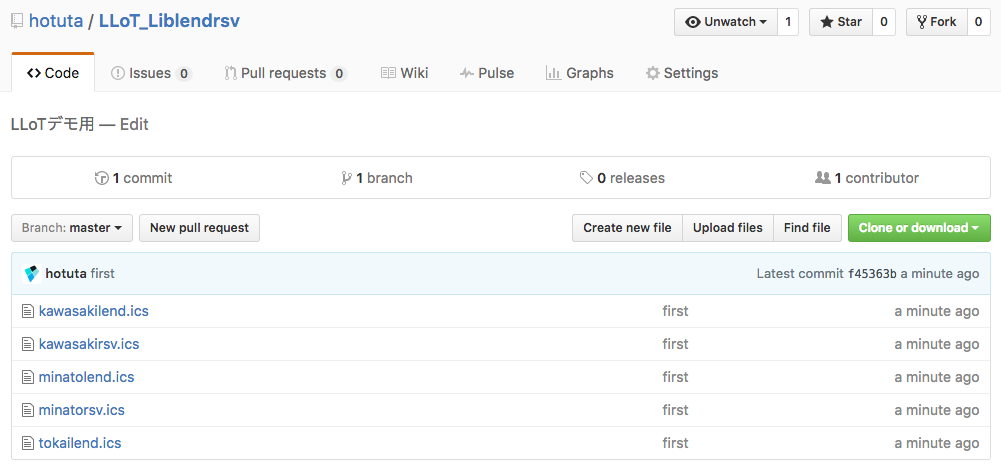
Task: Open the Graphs tab
Action: pyautogui.click(x=580, y=73)
